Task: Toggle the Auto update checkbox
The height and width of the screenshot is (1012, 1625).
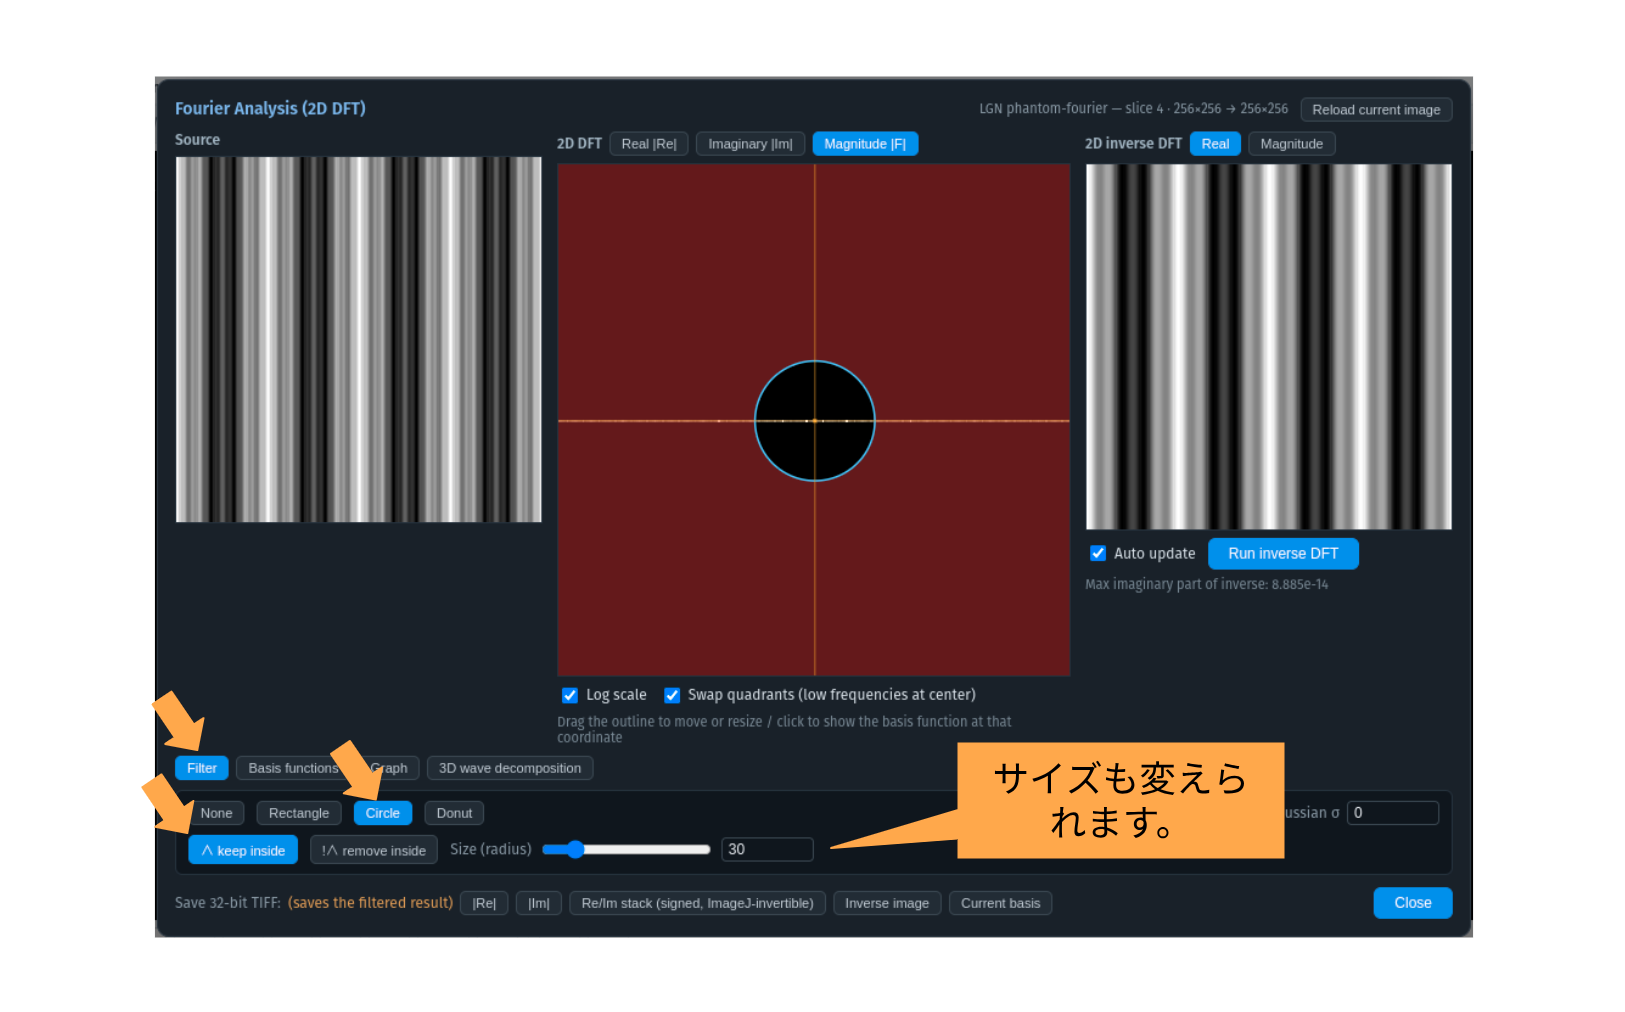Action: click(1098, 553)
